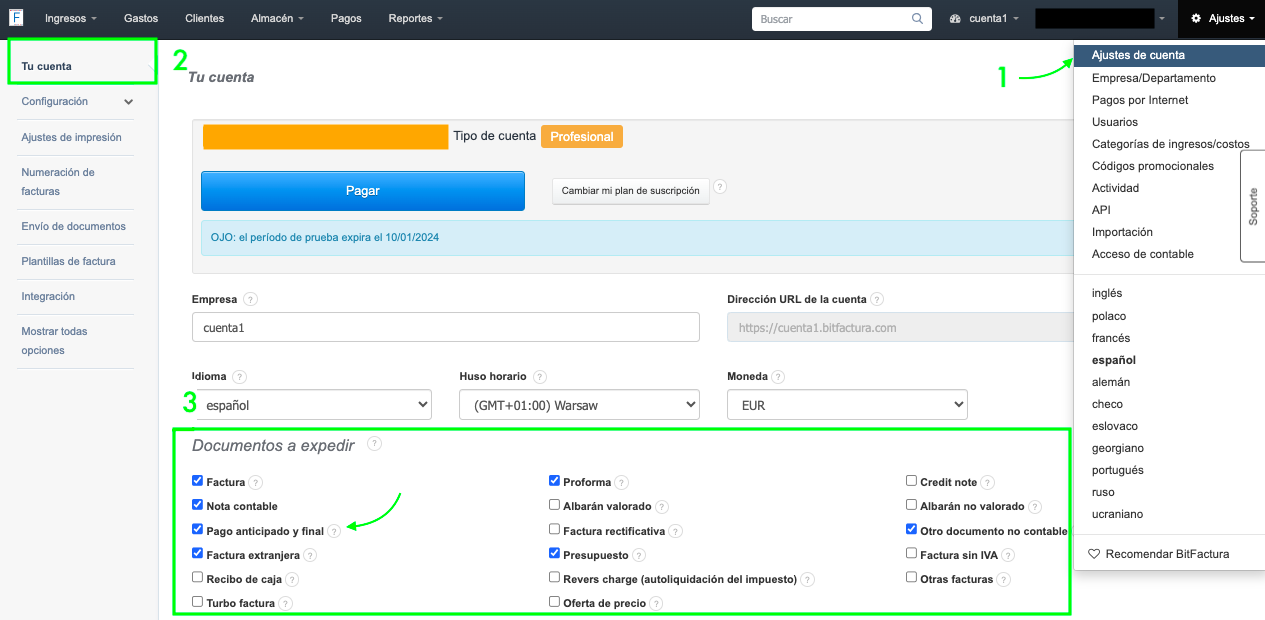Click the BitFactura logo icon
Screen dimensions: 1265x620
[16, 18]
